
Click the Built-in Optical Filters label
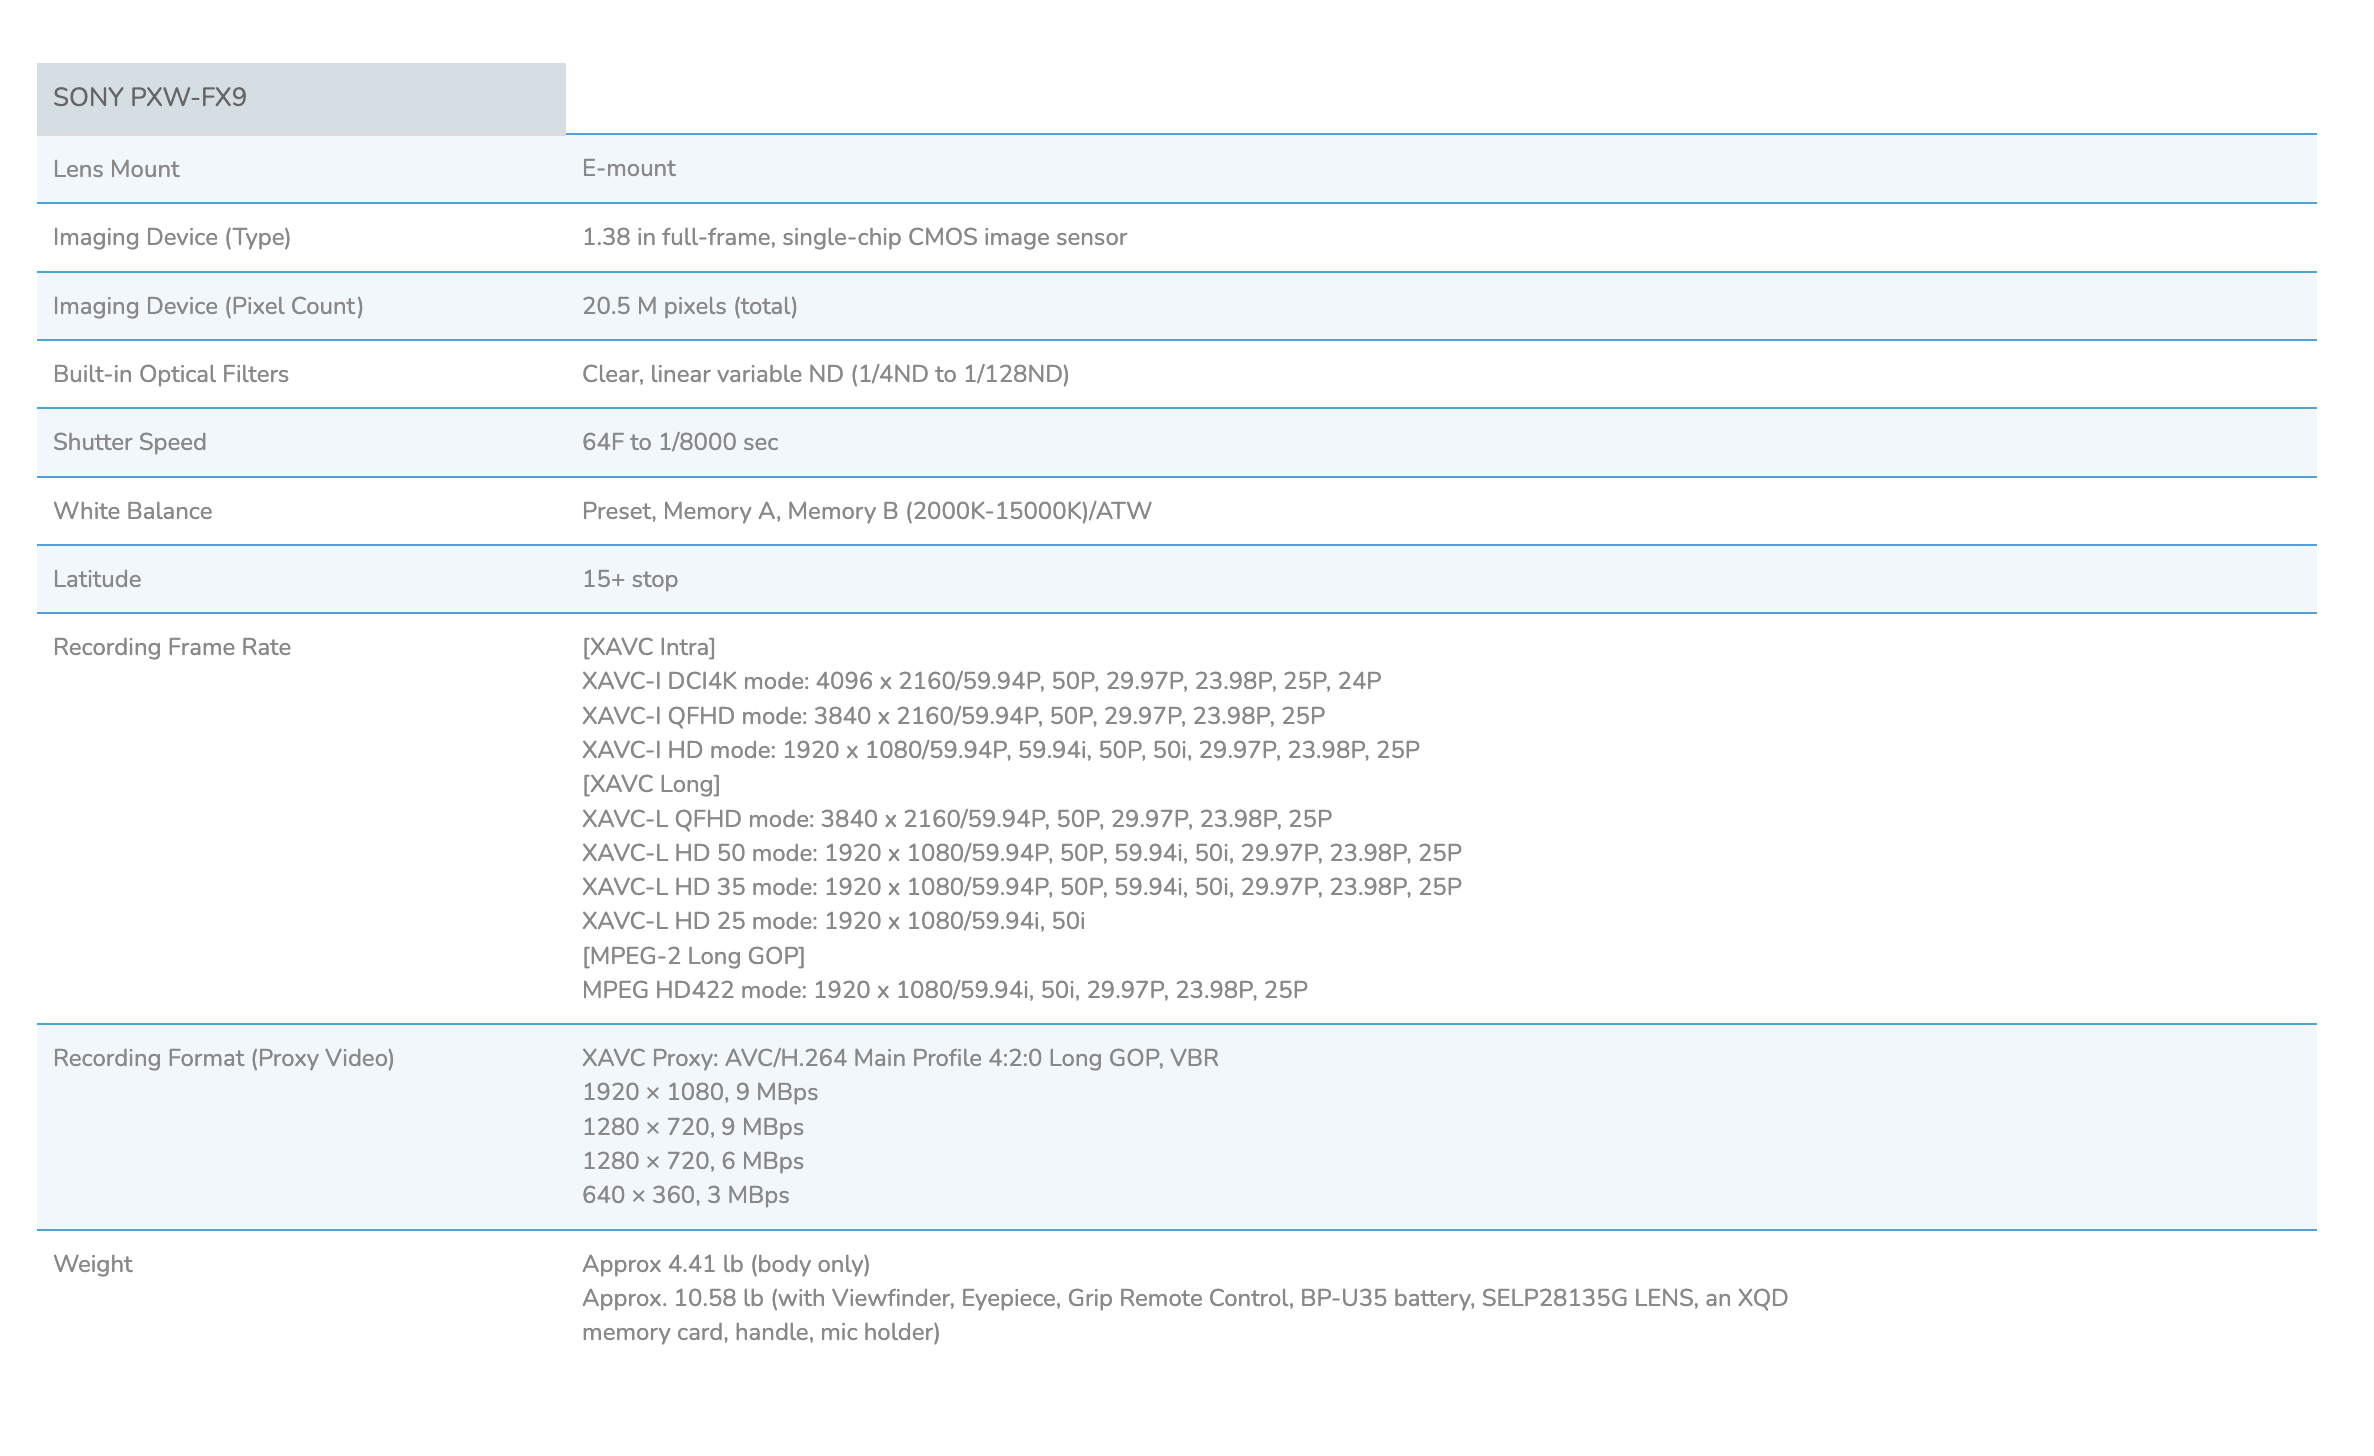point(171,374)
